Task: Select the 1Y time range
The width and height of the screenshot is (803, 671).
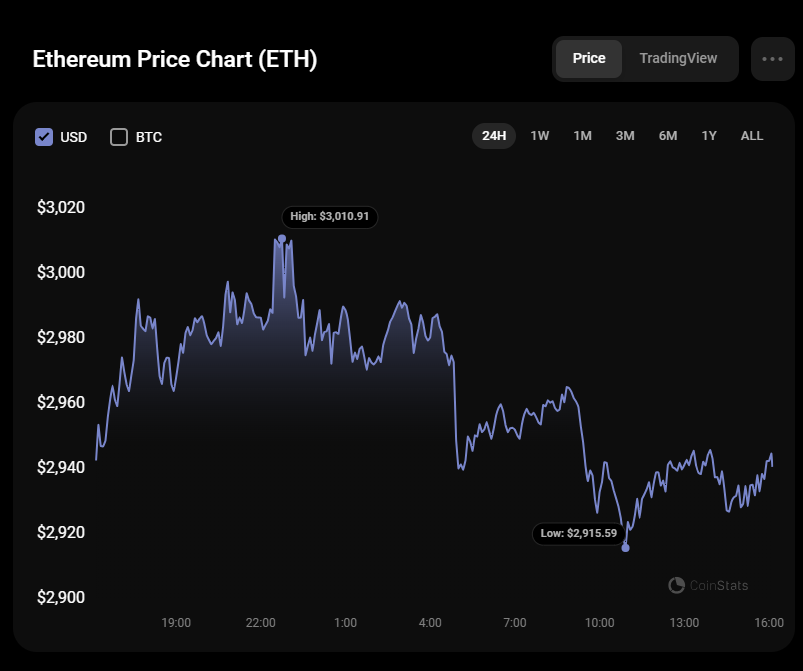Action: click(709, 136)
